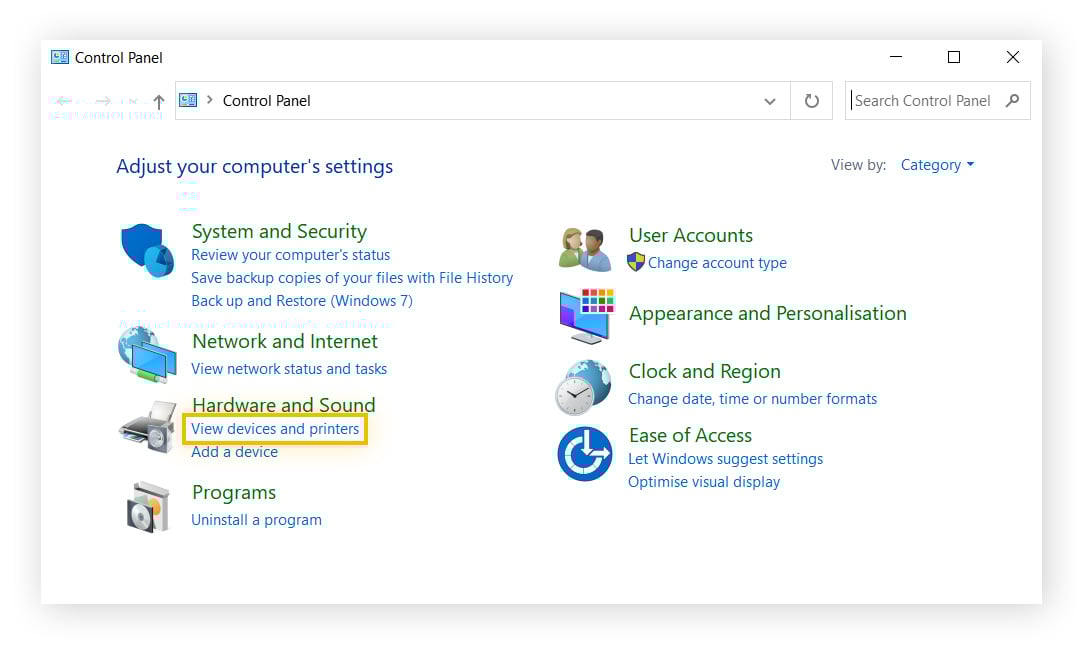Click inside the Search Control Panel field

(925, 101)
